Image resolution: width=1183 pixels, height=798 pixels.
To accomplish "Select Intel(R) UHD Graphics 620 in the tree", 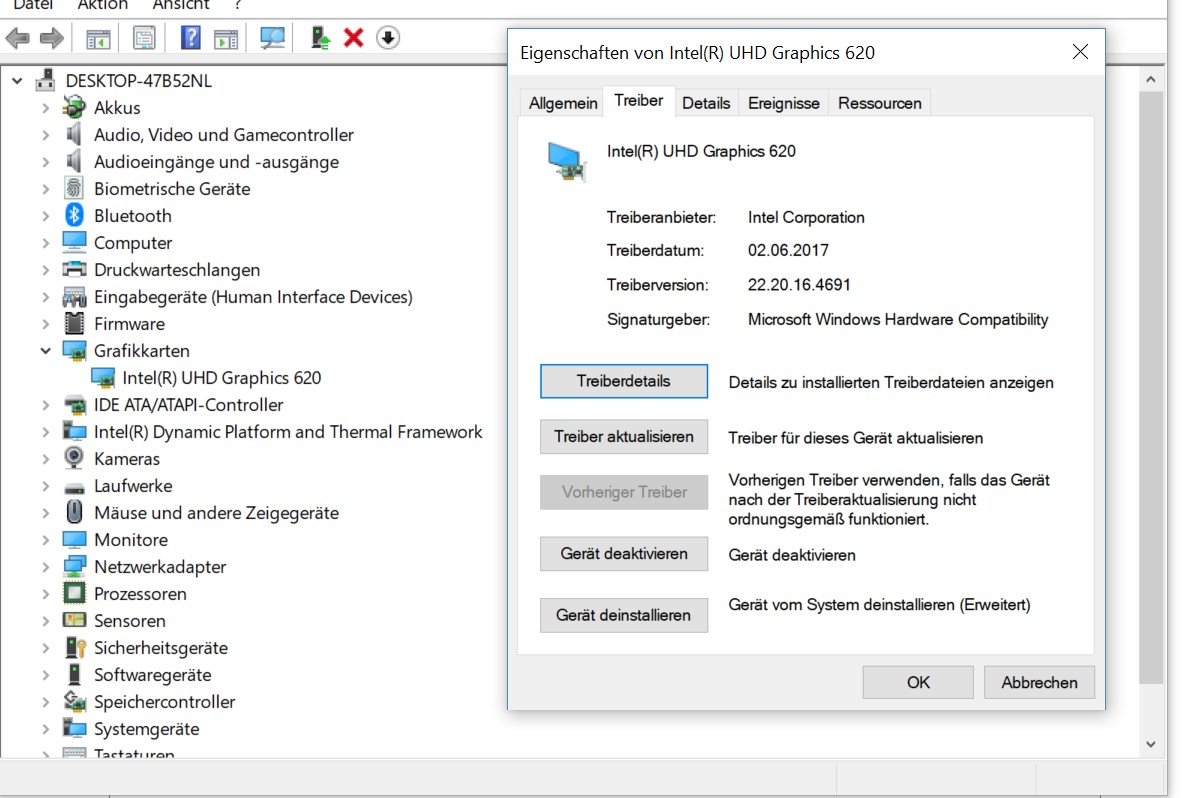I will (x=221, y=377).
